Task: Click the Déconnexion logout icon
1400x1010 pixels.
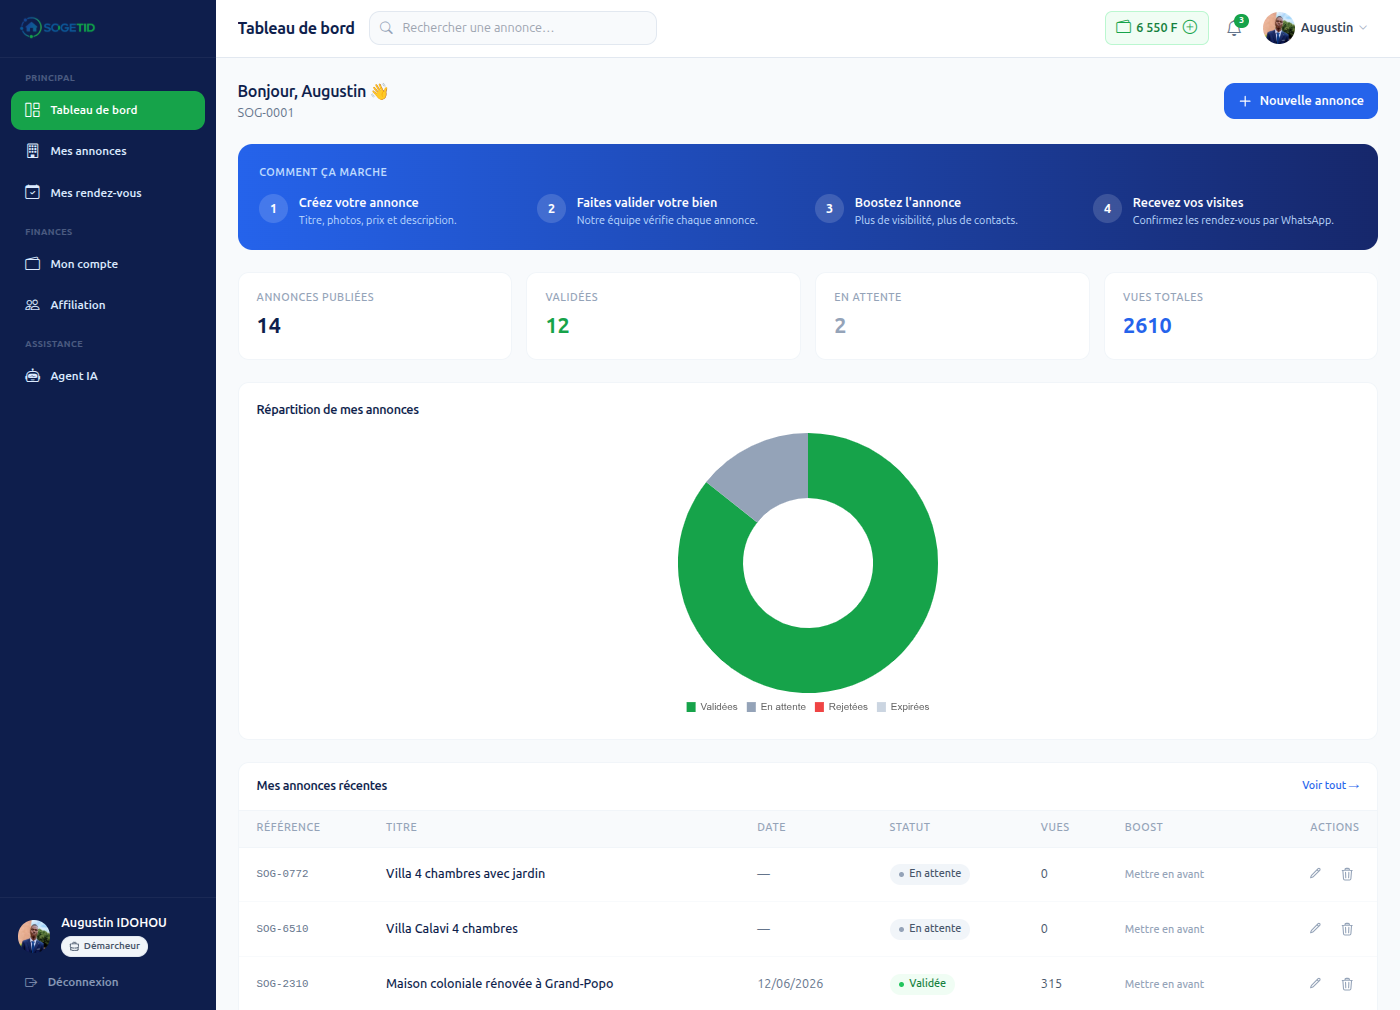Action: click(x=32, y=983)
